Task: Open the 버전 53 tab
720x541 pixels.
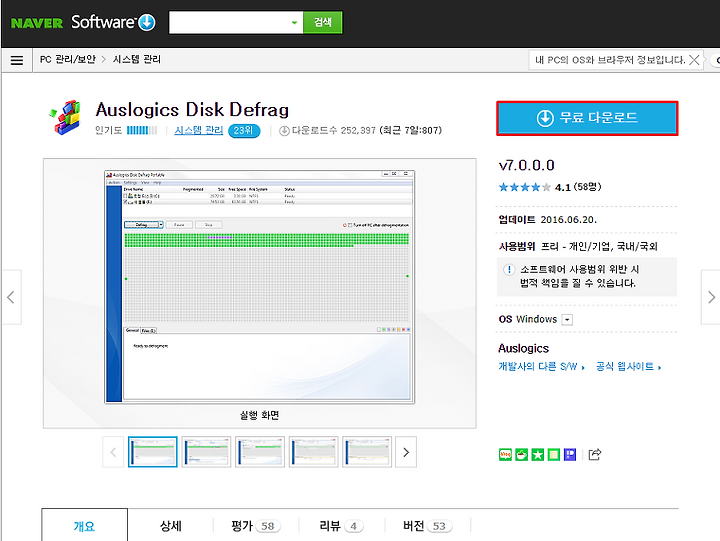Action: (427, 525)
